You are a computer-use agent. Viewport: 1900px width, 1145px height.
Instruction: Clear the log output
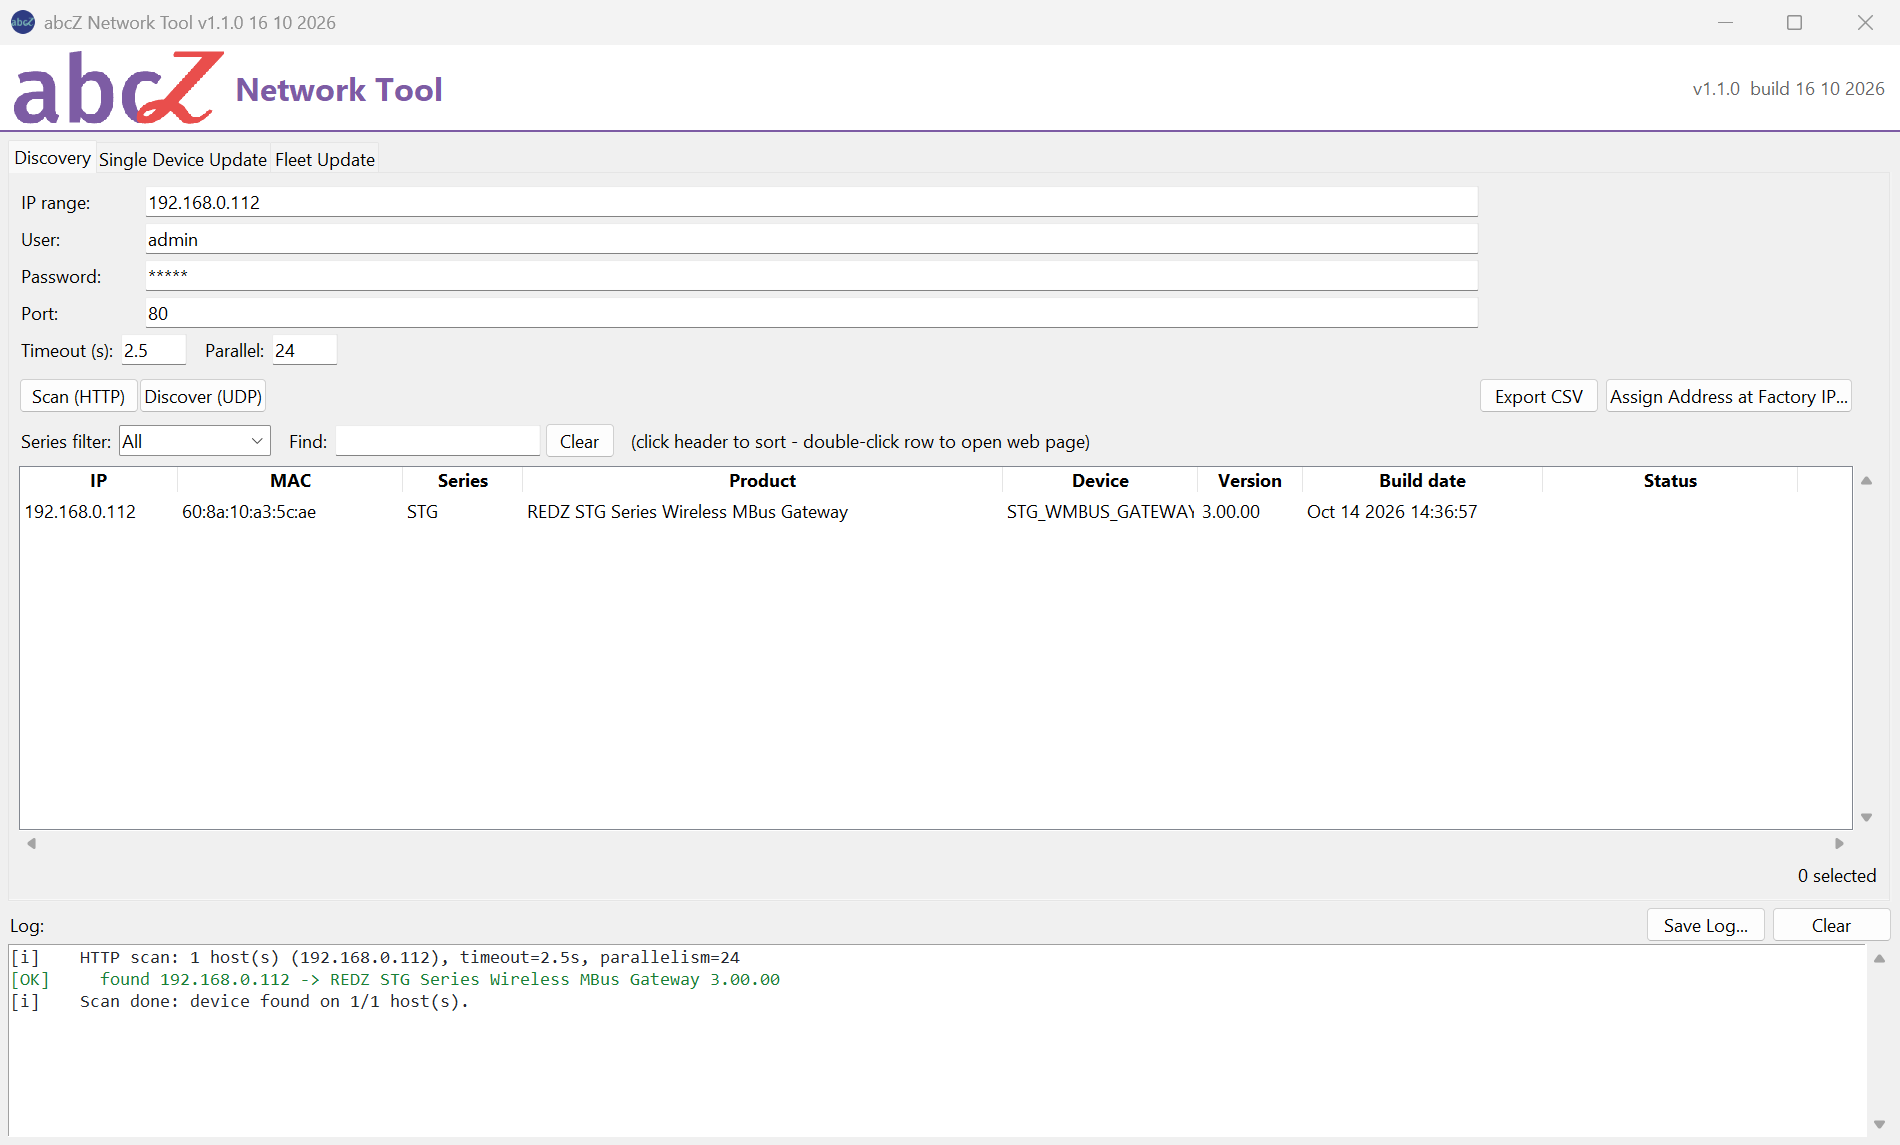tap(1831, 925)
